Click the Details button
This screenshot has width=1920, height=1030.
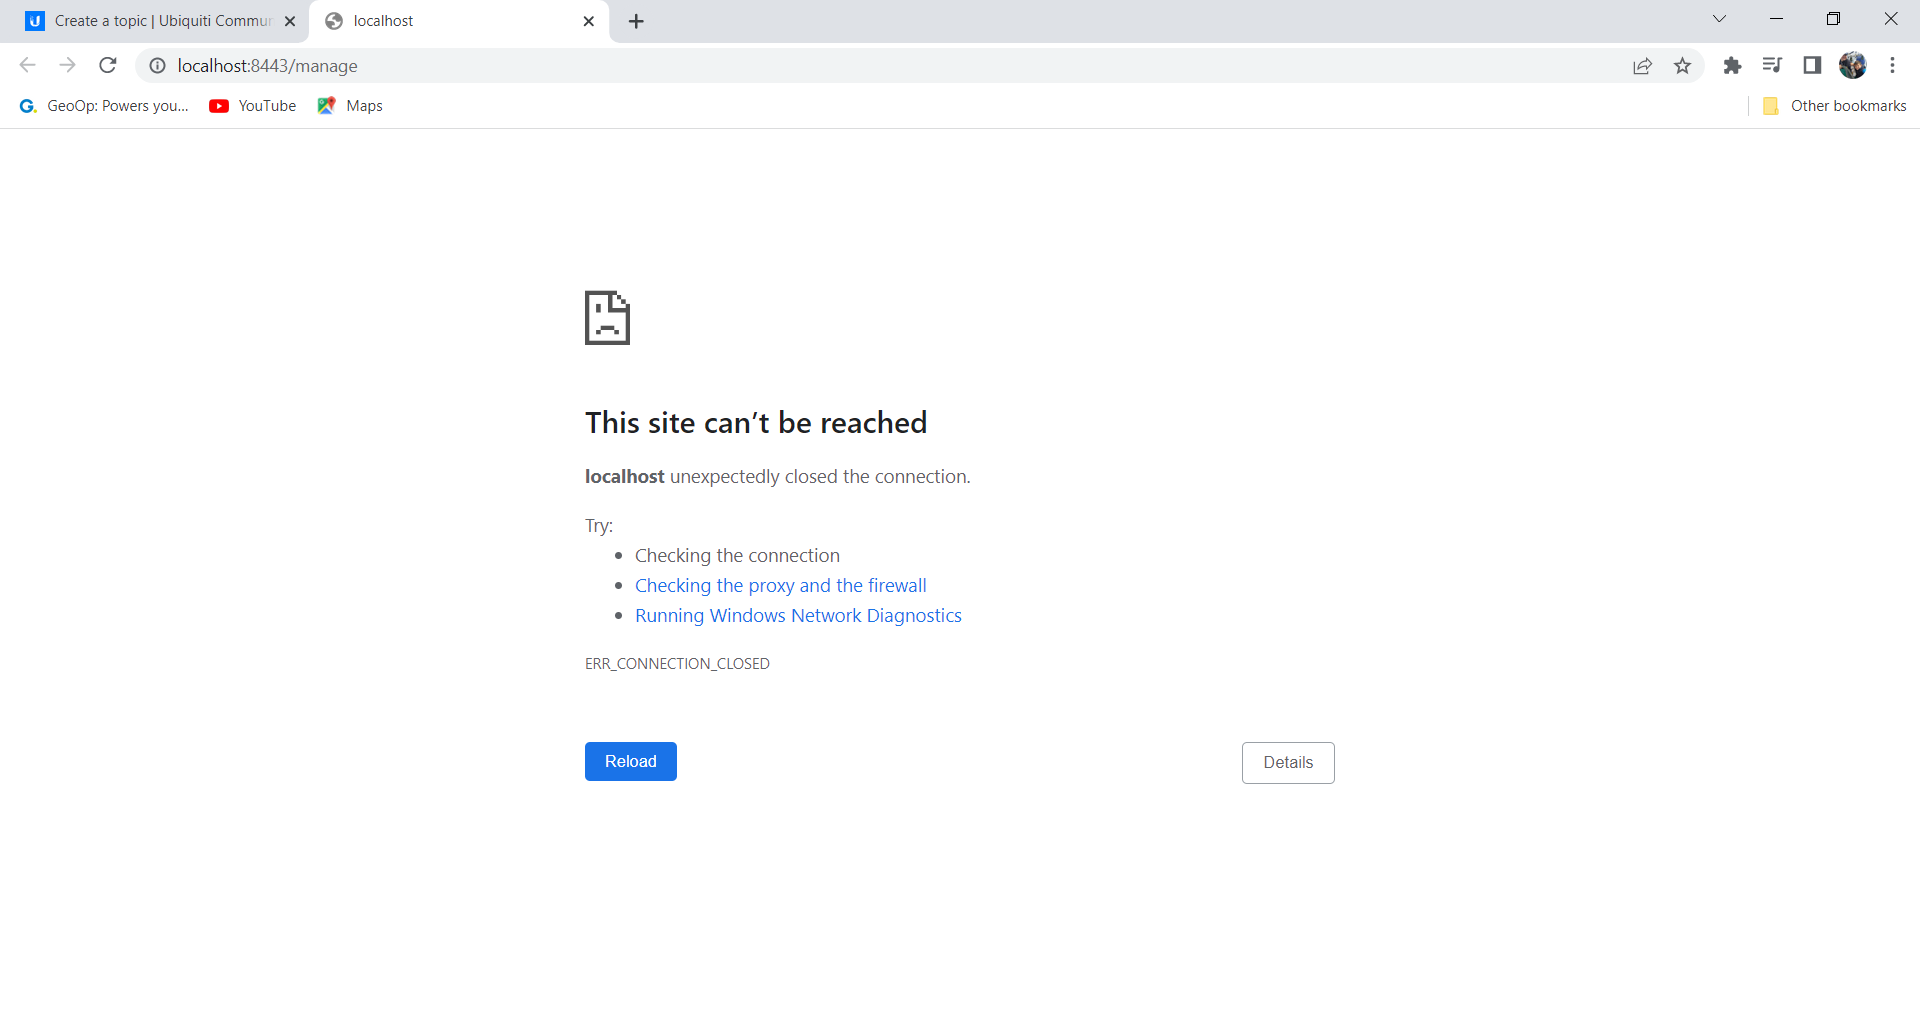click(1287, 763)
